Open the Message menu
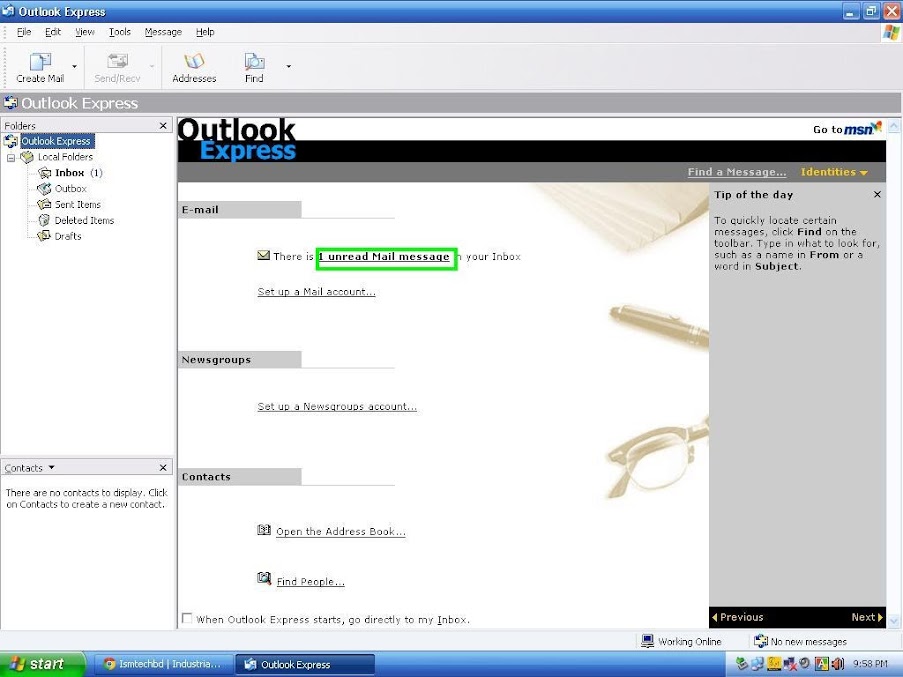The height and width of the screenshot is (677, 903). click(163, 32)
